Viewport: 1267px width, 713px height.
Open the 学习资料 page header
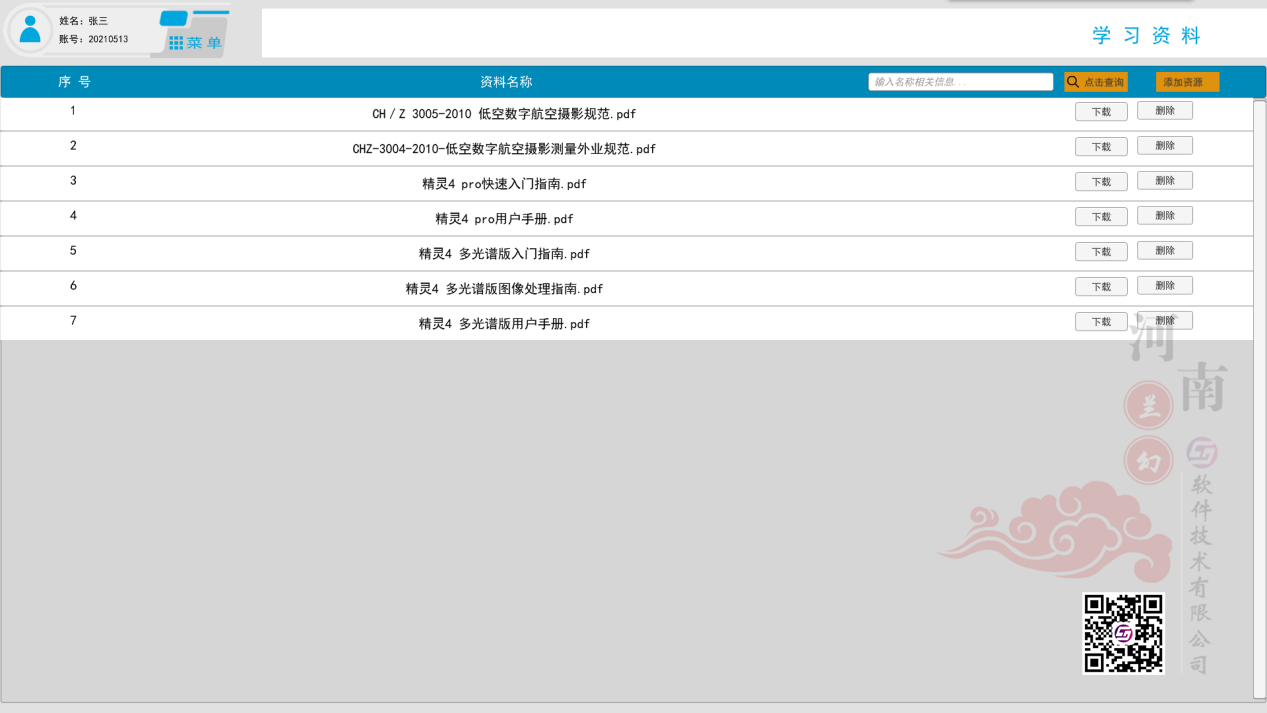1148,35
